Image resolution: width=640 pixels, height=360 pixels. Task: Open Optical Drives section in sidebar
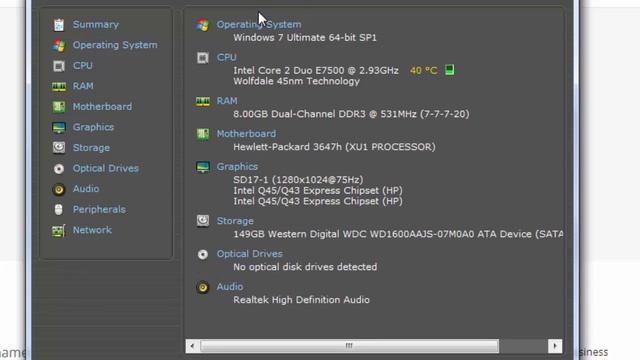coord(106,168)
